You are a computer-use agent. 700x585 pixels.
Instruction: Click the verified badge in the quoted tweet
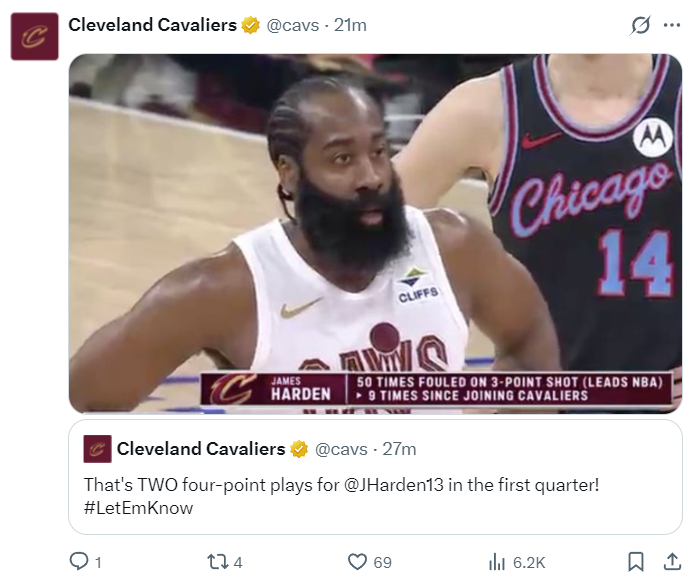click(300, 449)
